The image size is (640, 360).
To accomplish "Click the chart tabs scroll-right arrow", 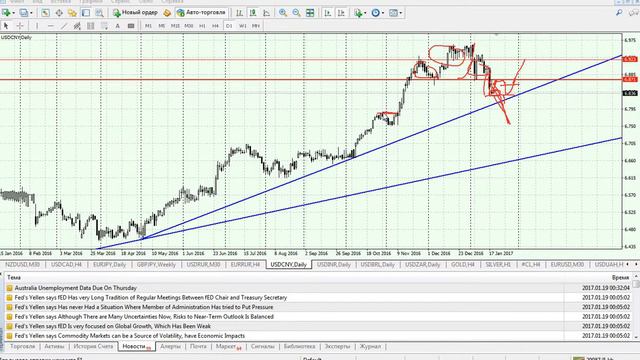I will click(636, 264).
